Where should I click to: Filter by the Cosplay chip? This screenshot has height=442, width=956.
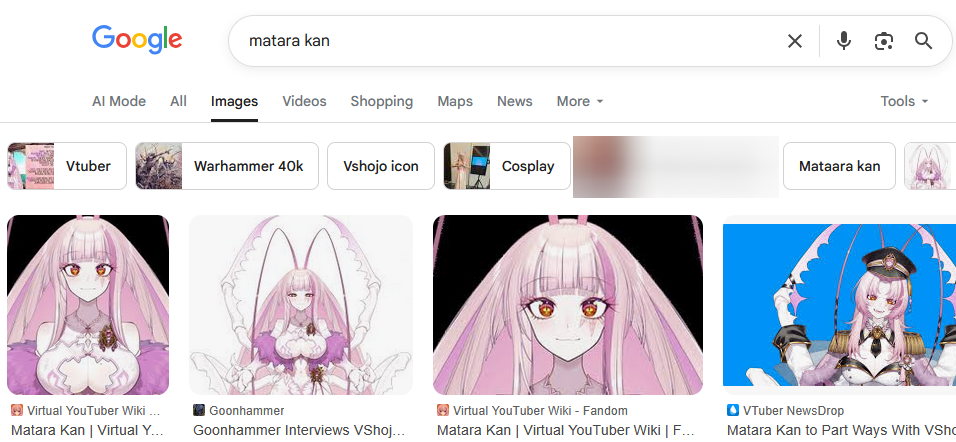(x=507, y=166)
